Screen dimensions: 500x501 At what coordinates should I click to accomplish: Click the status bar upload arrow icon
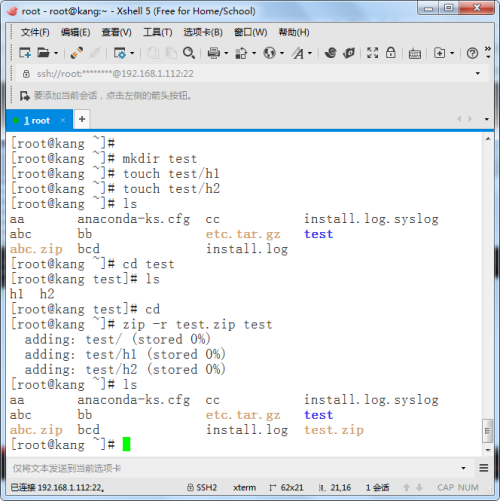[x=406, y=488]
